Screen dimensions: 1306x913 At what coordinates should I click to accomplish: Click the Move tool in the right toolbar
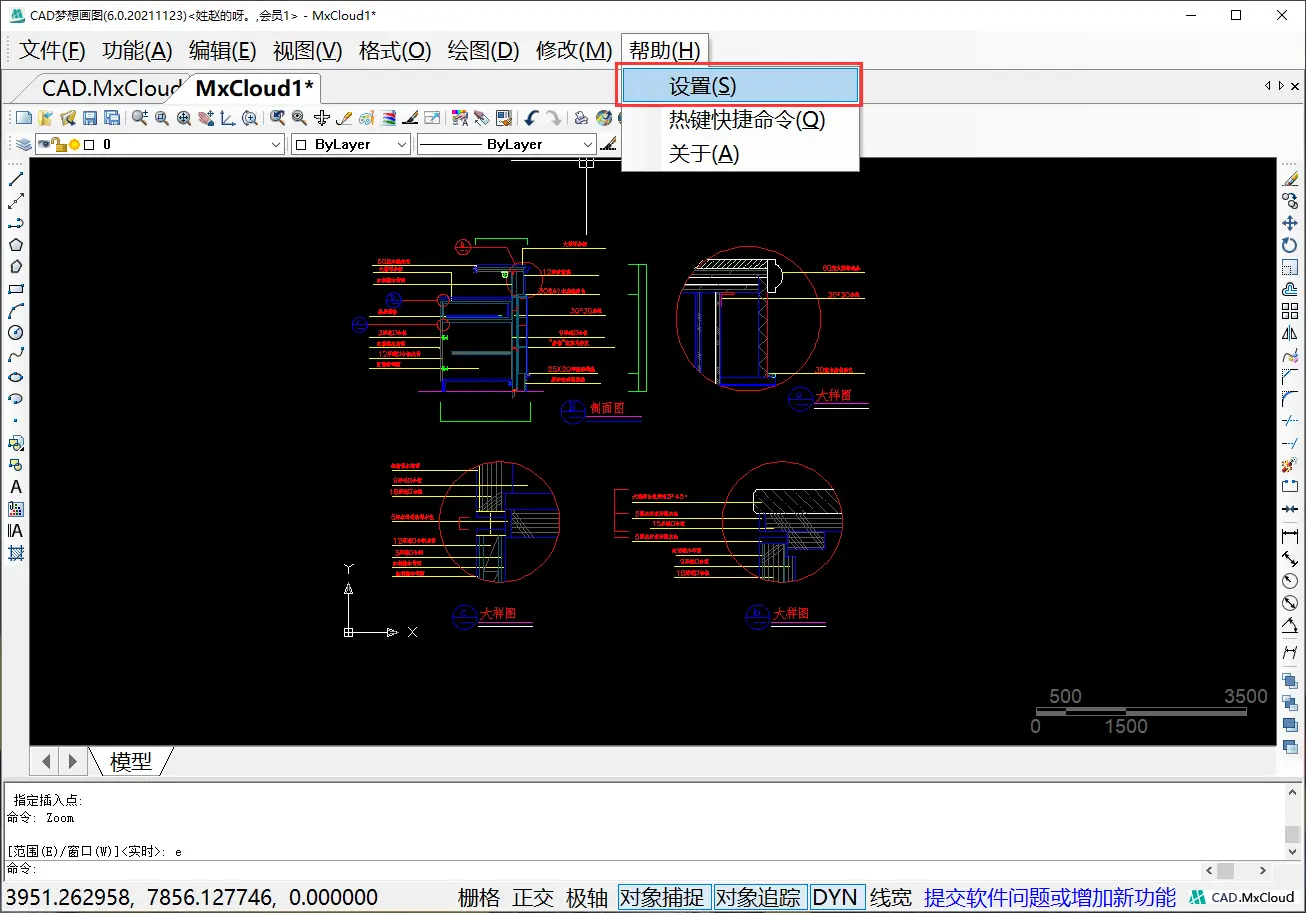pos(1290,221)
